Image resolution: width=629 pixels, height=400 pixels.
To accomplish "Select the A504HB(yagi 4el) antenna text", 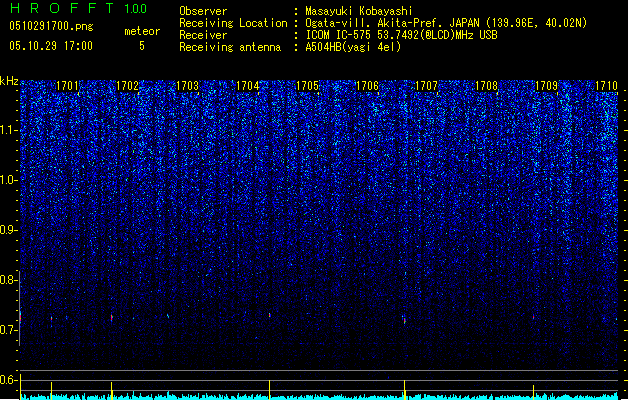I will click(353, 47).
